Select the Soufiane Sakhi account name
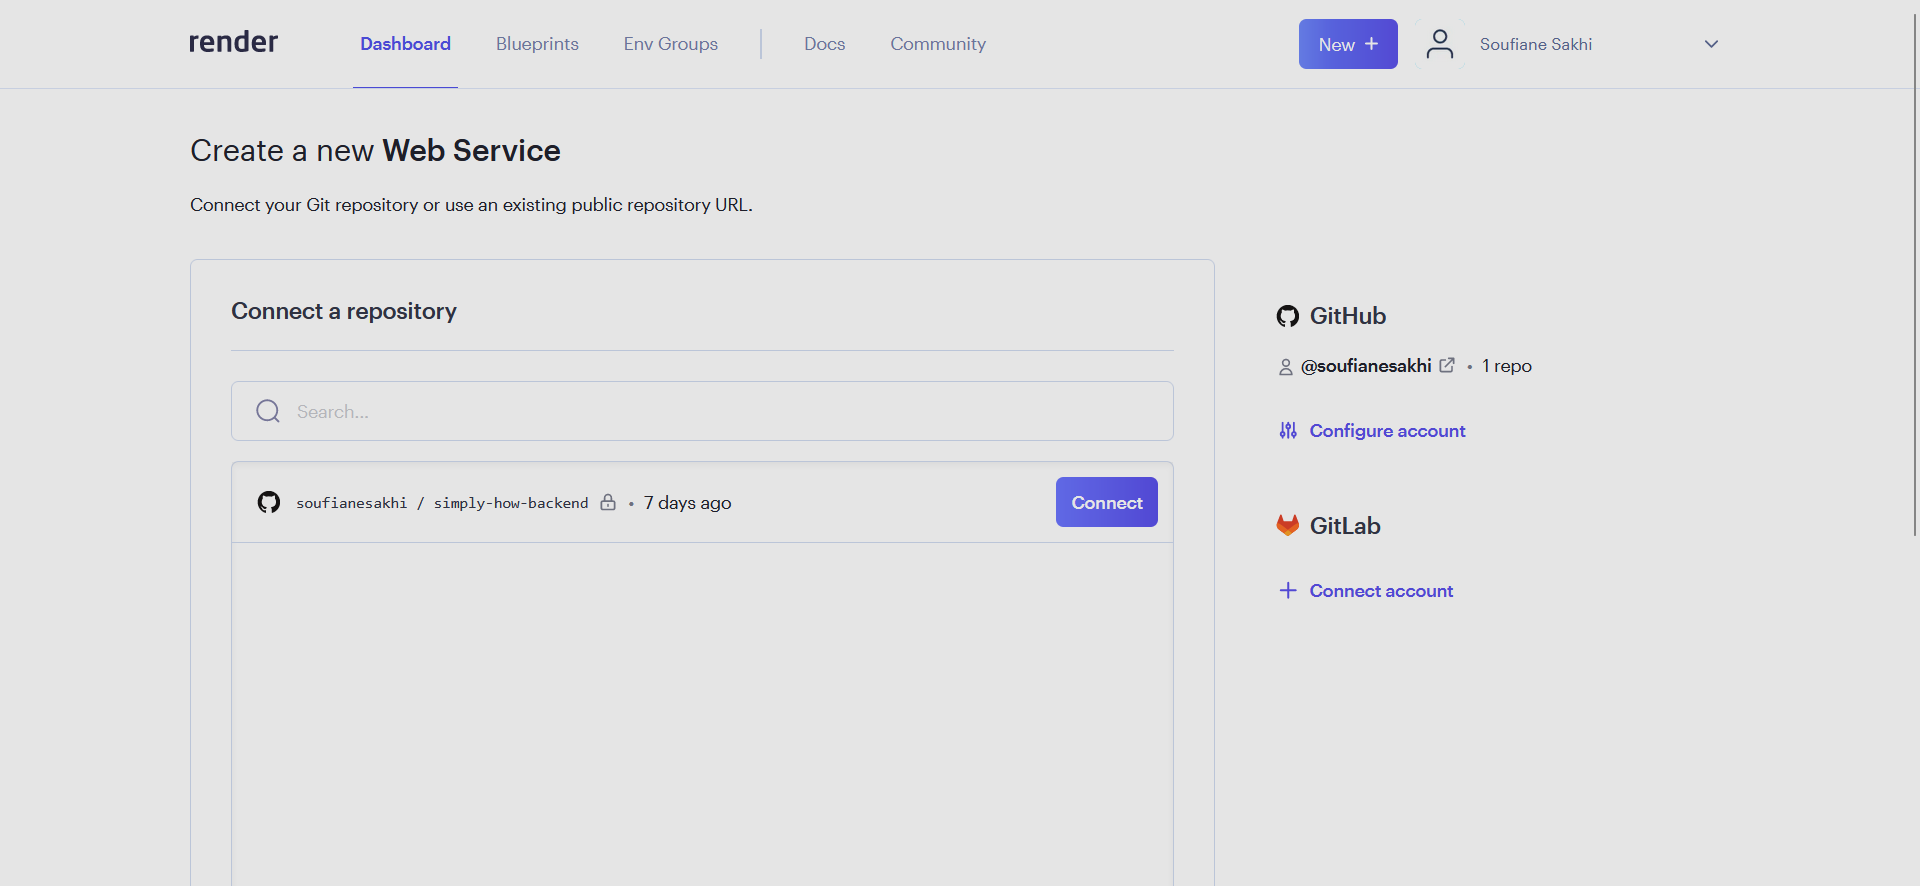The height and width of the screenshot is (886, 1920). pyautogui.click(x=1536, y=44)
